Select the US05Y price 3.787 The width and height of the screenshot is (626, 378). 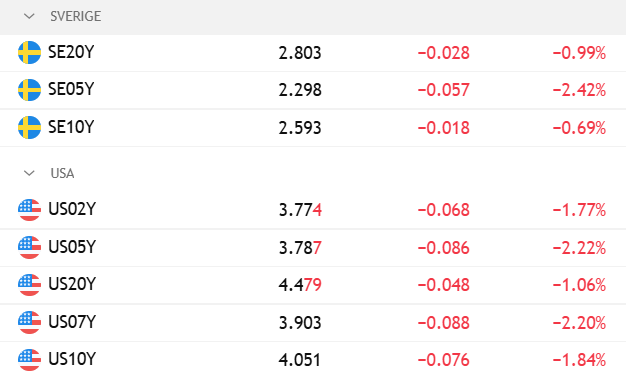click(x=300, y=248)
